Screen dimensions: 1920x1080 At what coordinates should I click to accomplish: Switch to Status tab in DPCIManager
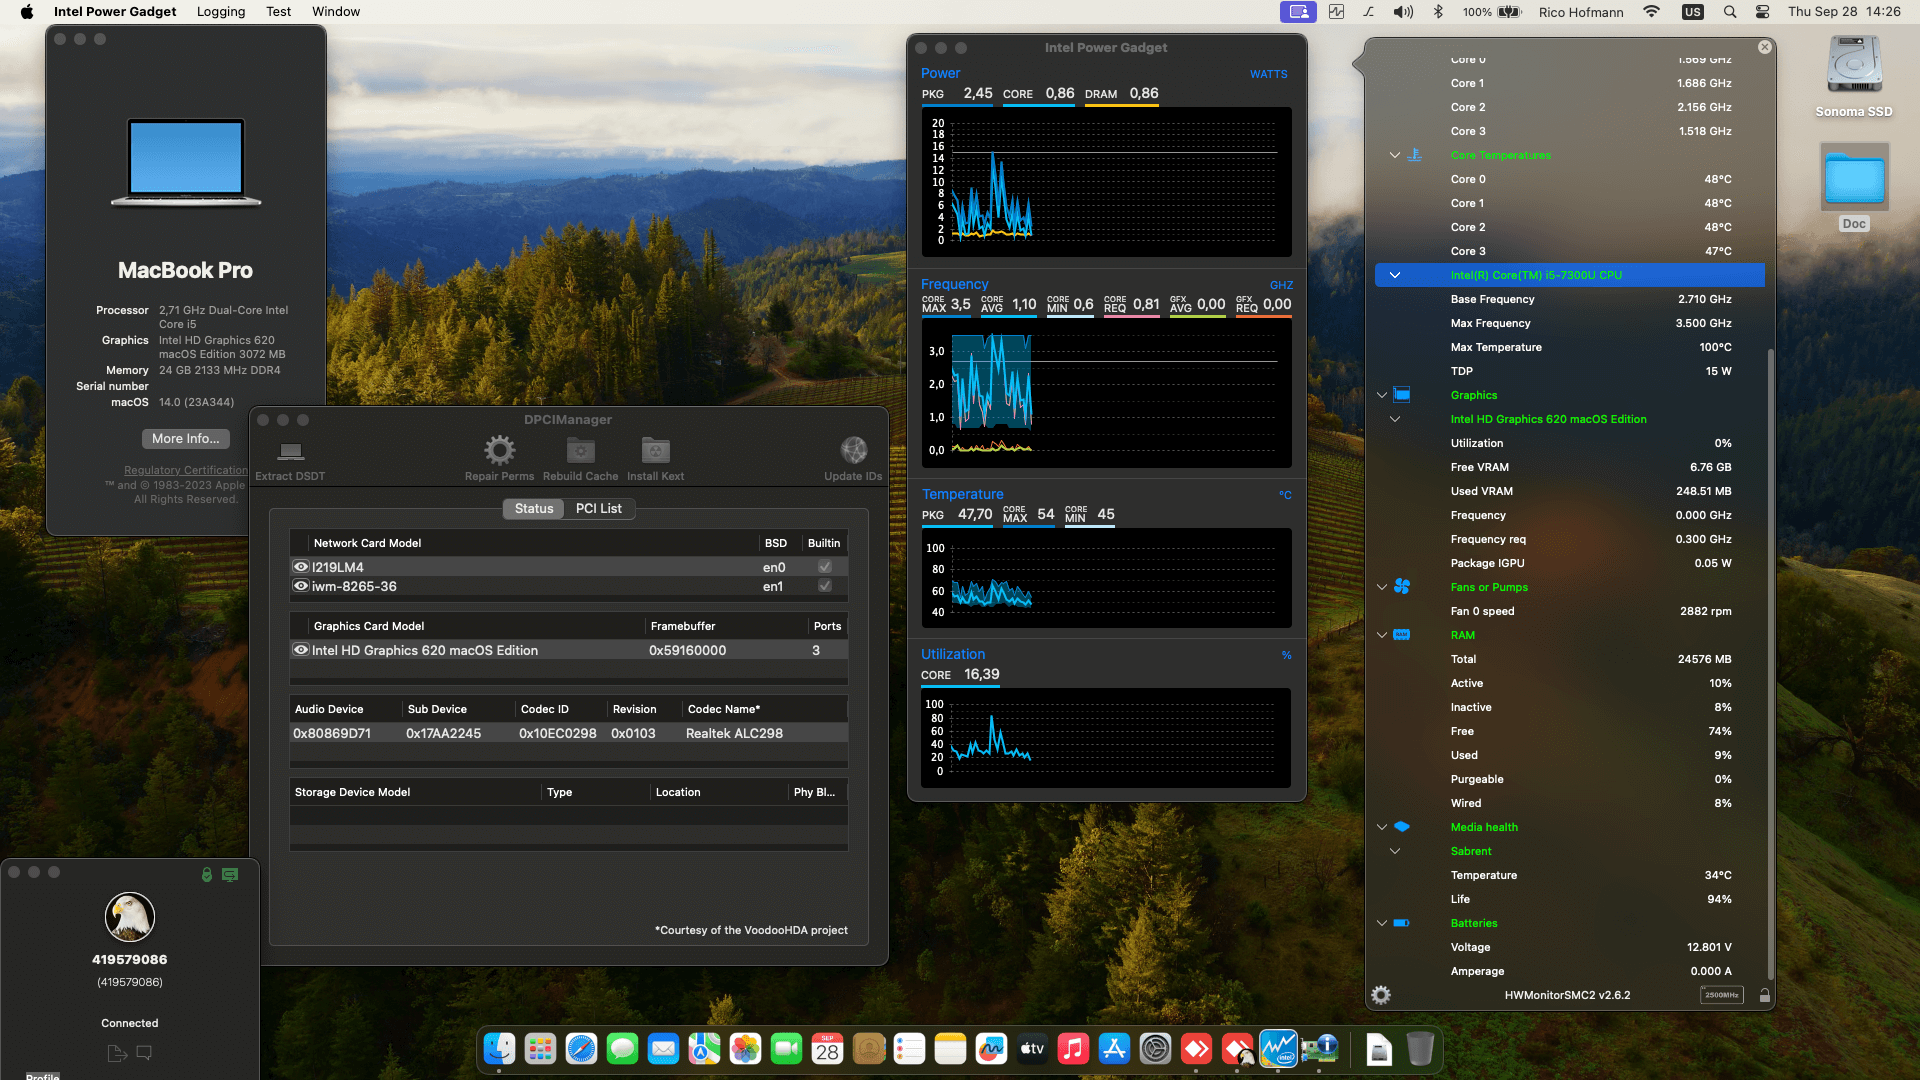534,509
